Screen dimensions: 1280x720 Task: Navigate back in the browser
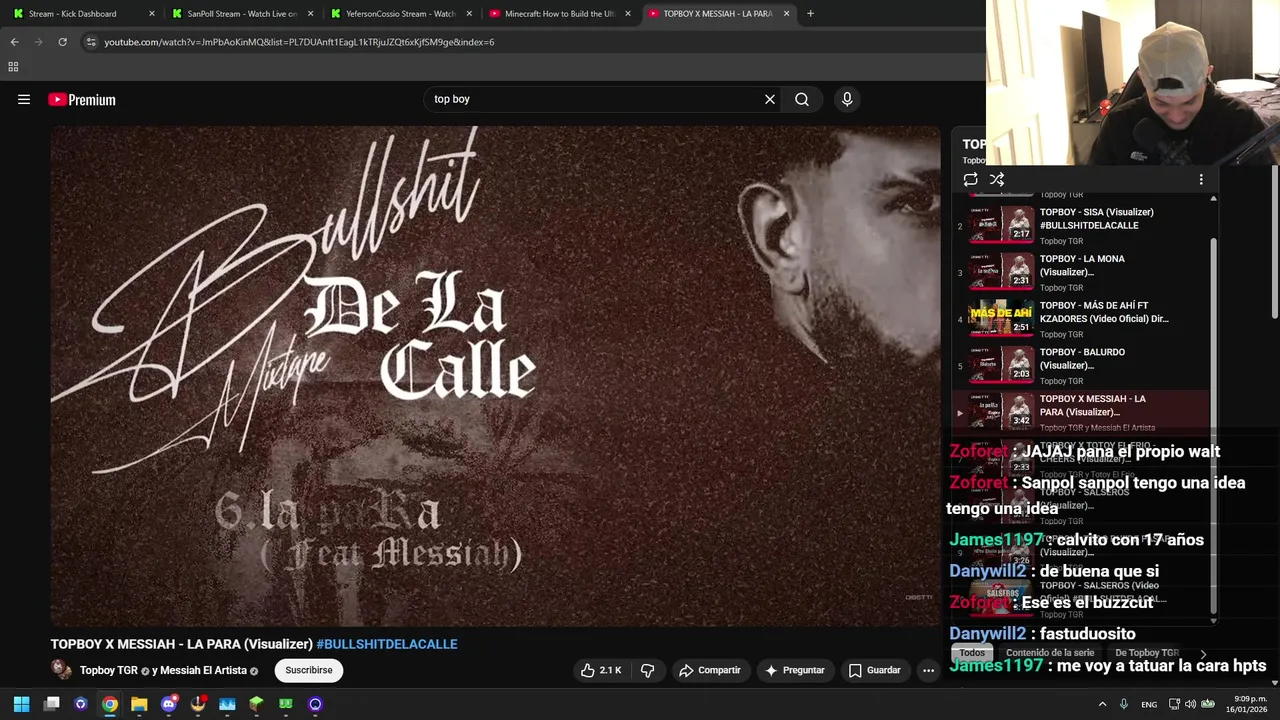14,42
